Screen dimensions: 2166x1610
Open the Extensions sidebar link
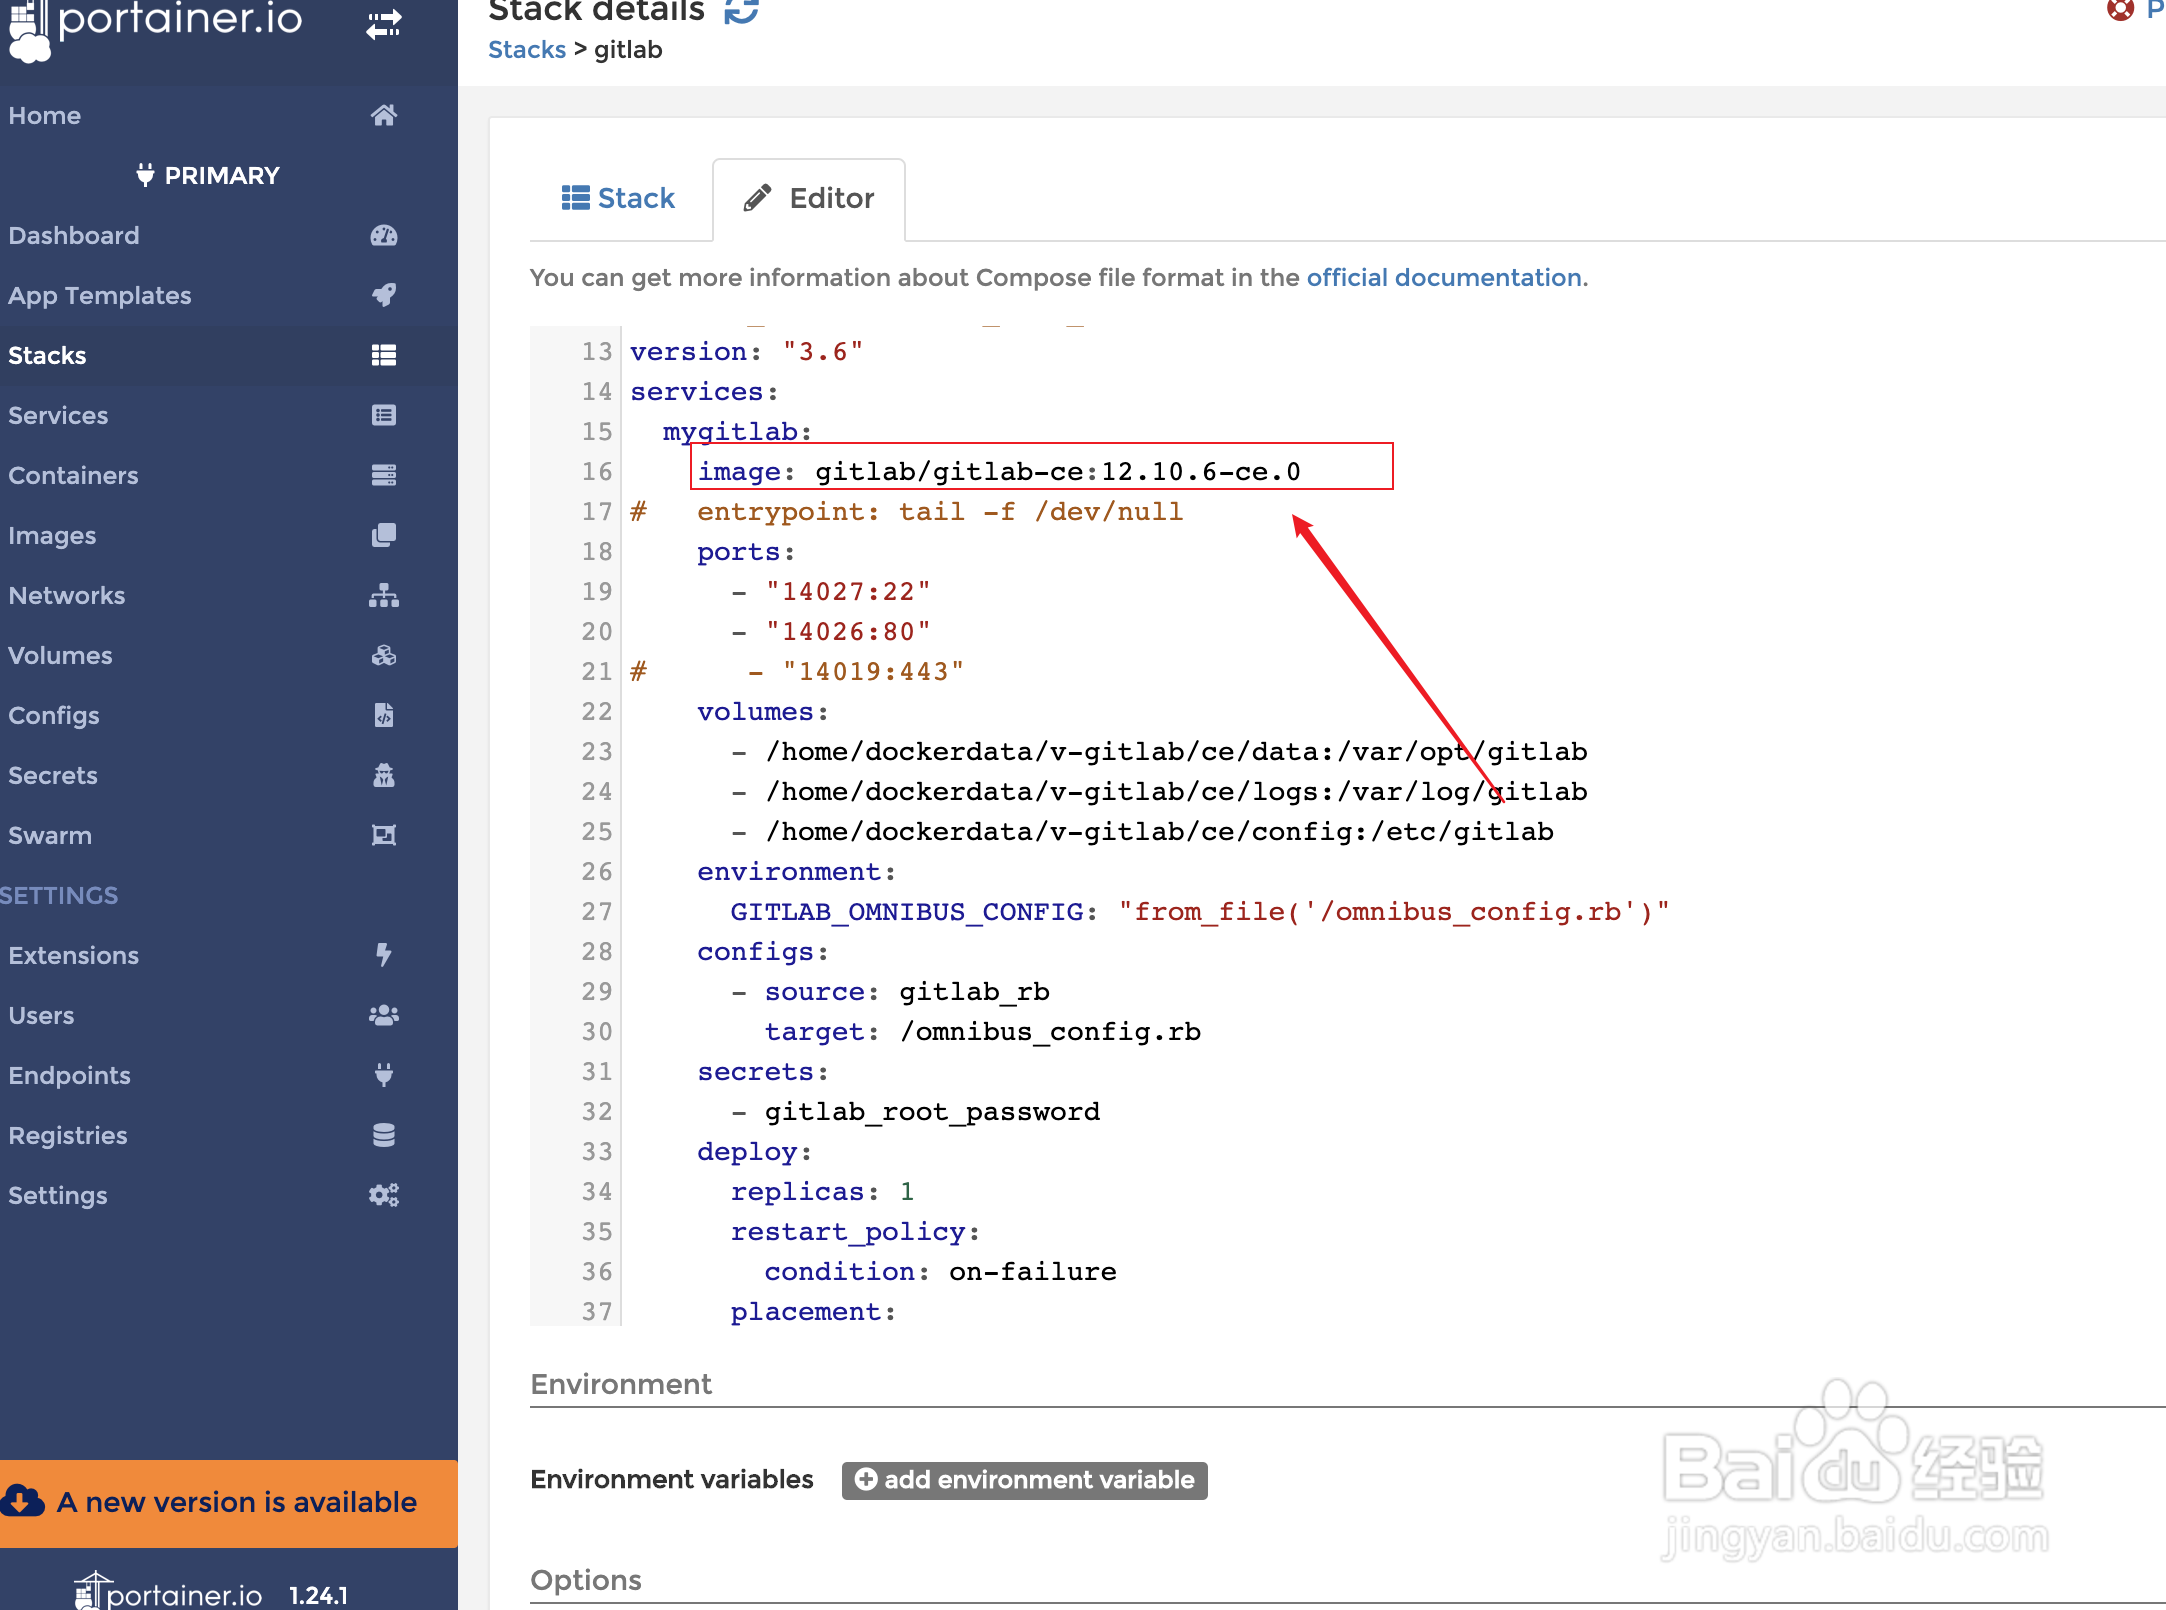point(73,955)
